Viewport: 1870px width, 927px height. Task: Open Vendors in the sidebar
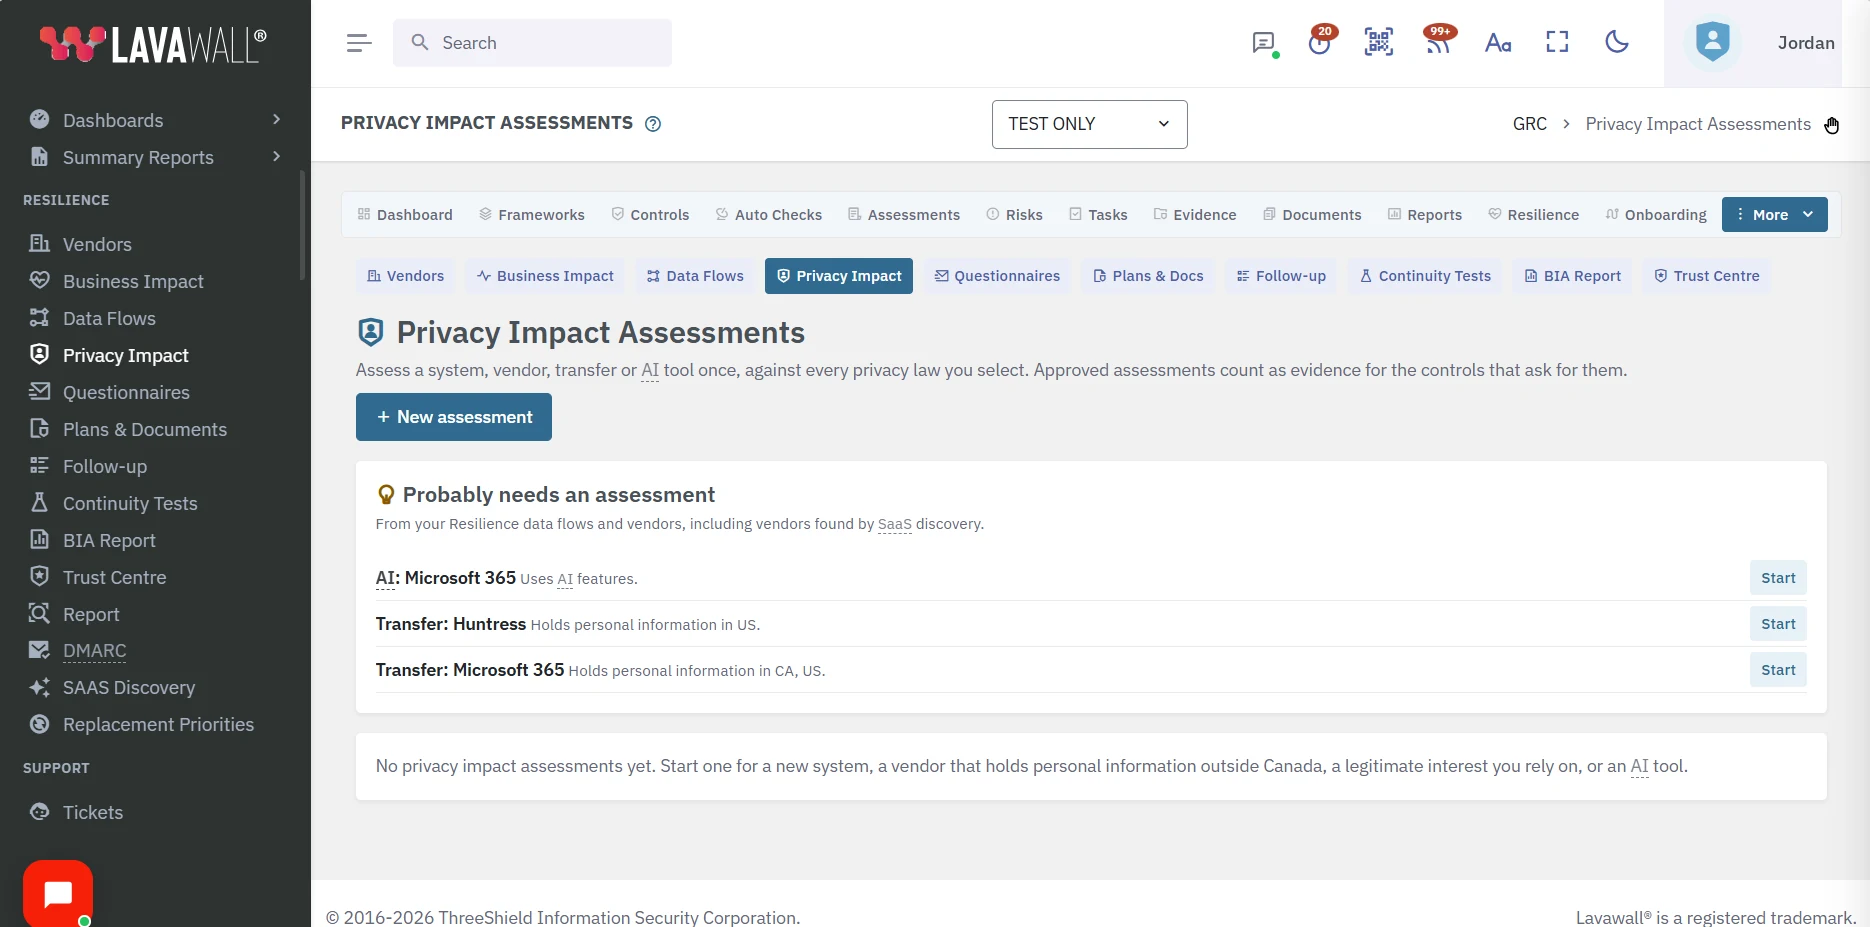click(97, 244)
